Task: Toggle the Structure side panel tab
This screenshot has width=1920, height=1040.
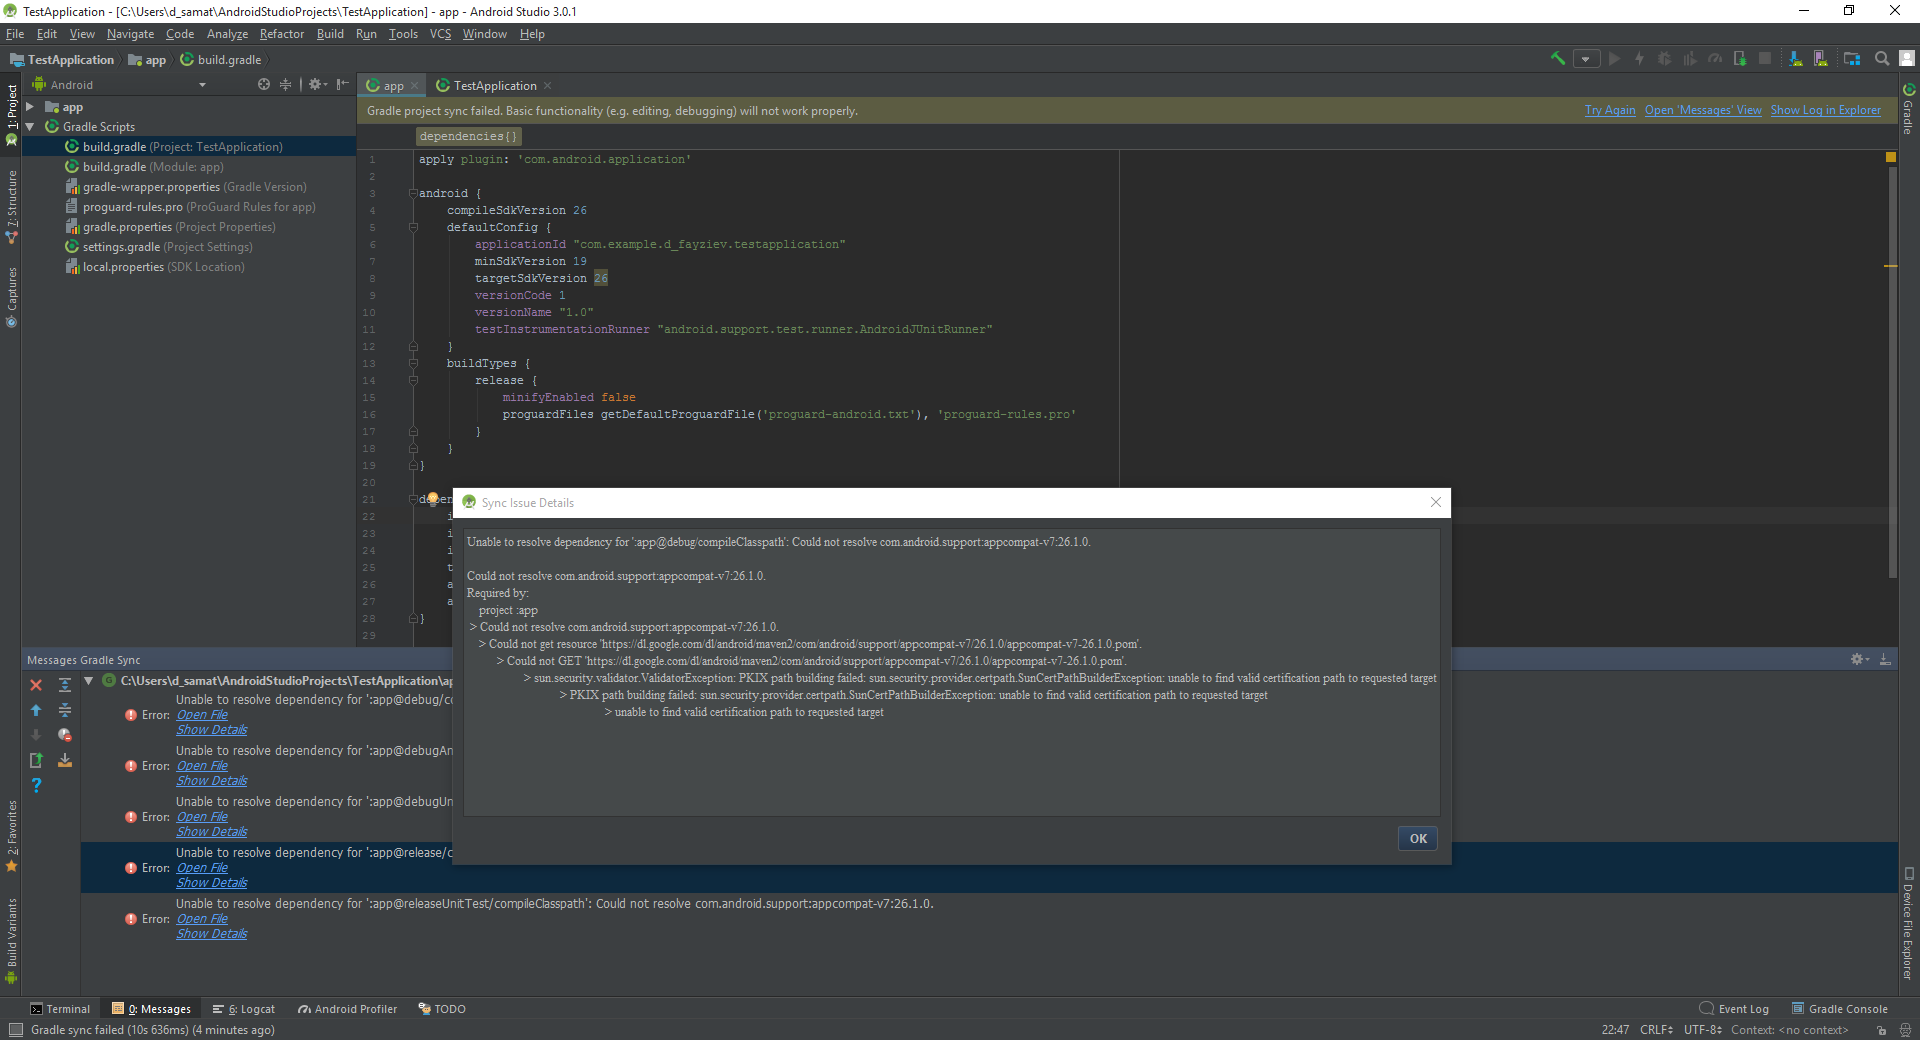Action: click(11, 207)
